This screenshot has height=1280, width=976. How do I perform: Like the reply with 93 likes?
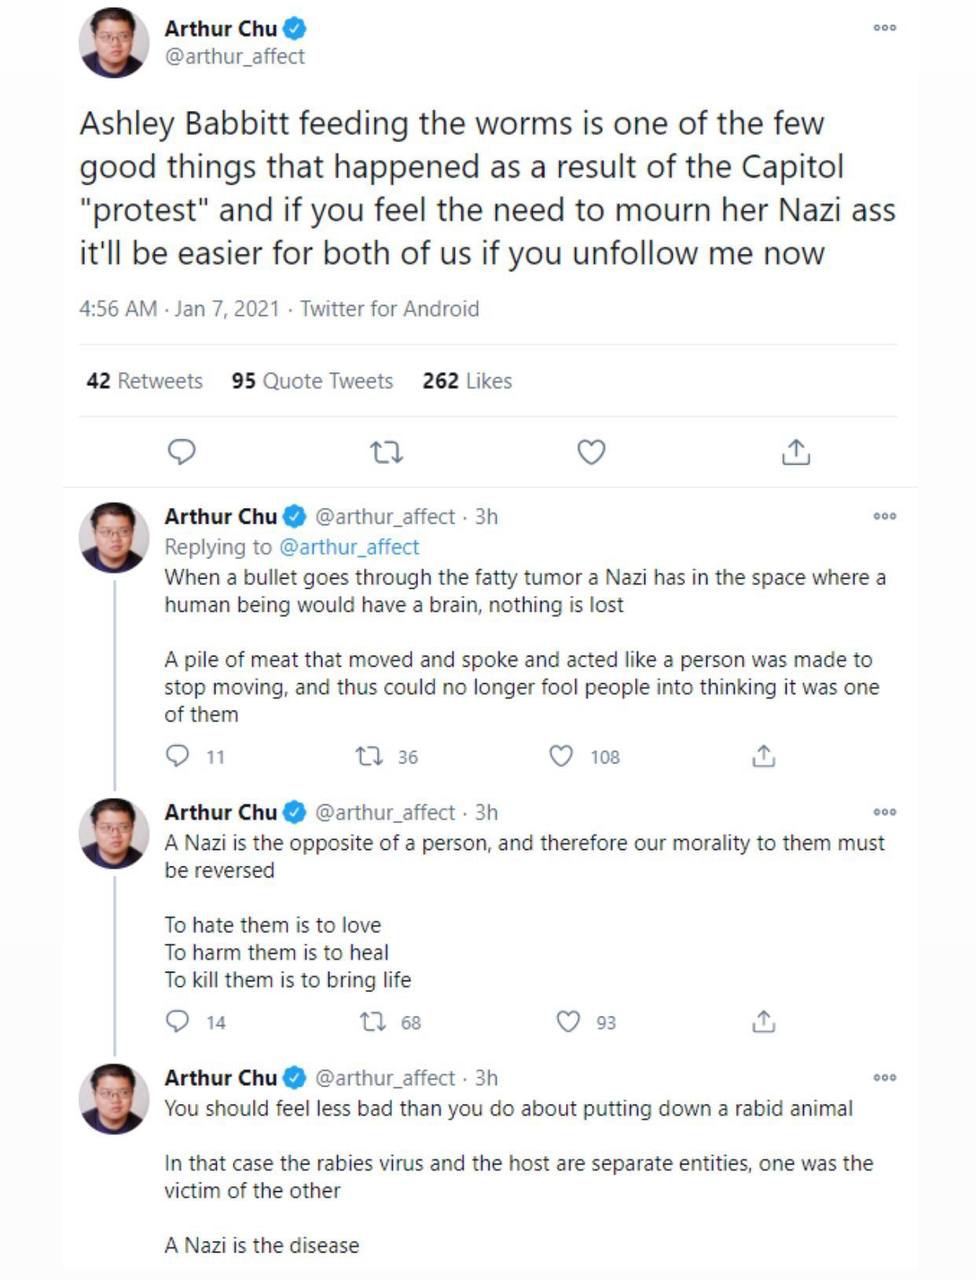pos(568,1021)
